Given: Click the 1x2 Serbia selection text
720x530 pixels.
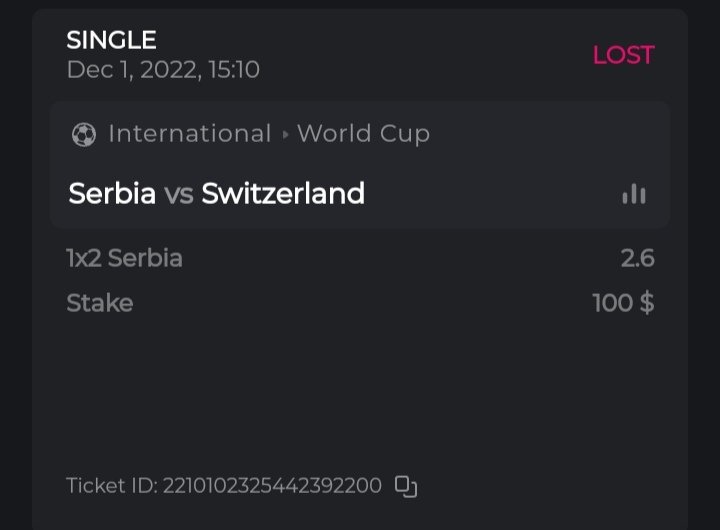Looking at the screenshot, I should pos(124,258).
